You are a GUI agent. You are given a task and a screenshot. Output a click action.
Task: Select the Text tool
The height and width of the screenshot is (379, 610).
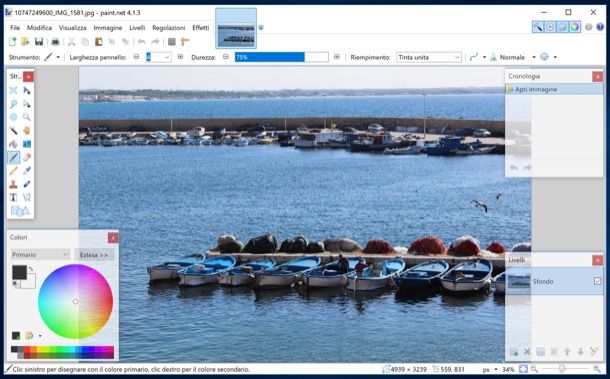click(x=13, y=197)
